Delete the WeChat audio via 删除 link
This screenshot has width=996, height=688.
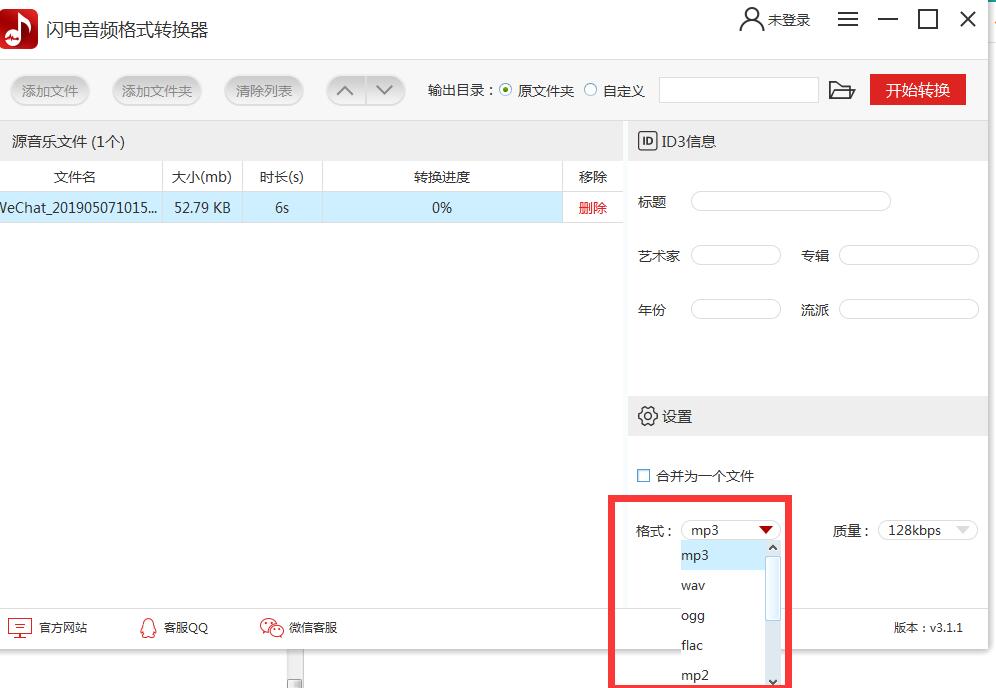pos(593,207)
